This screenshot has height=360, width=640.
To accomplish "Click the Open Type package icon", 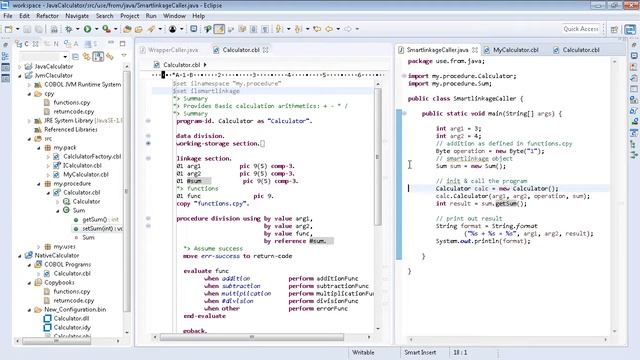I will tap(127, 29).
